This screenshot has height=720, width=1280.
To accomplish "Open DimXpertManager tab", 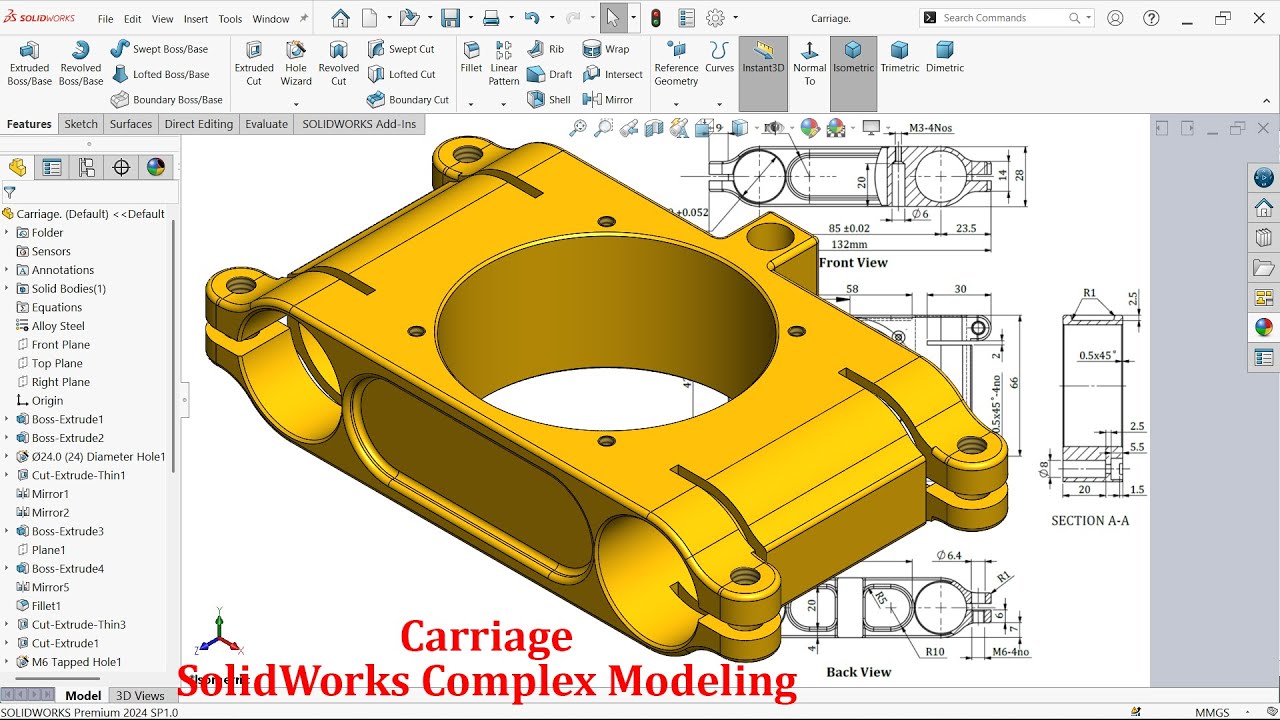I will point(121,167).
